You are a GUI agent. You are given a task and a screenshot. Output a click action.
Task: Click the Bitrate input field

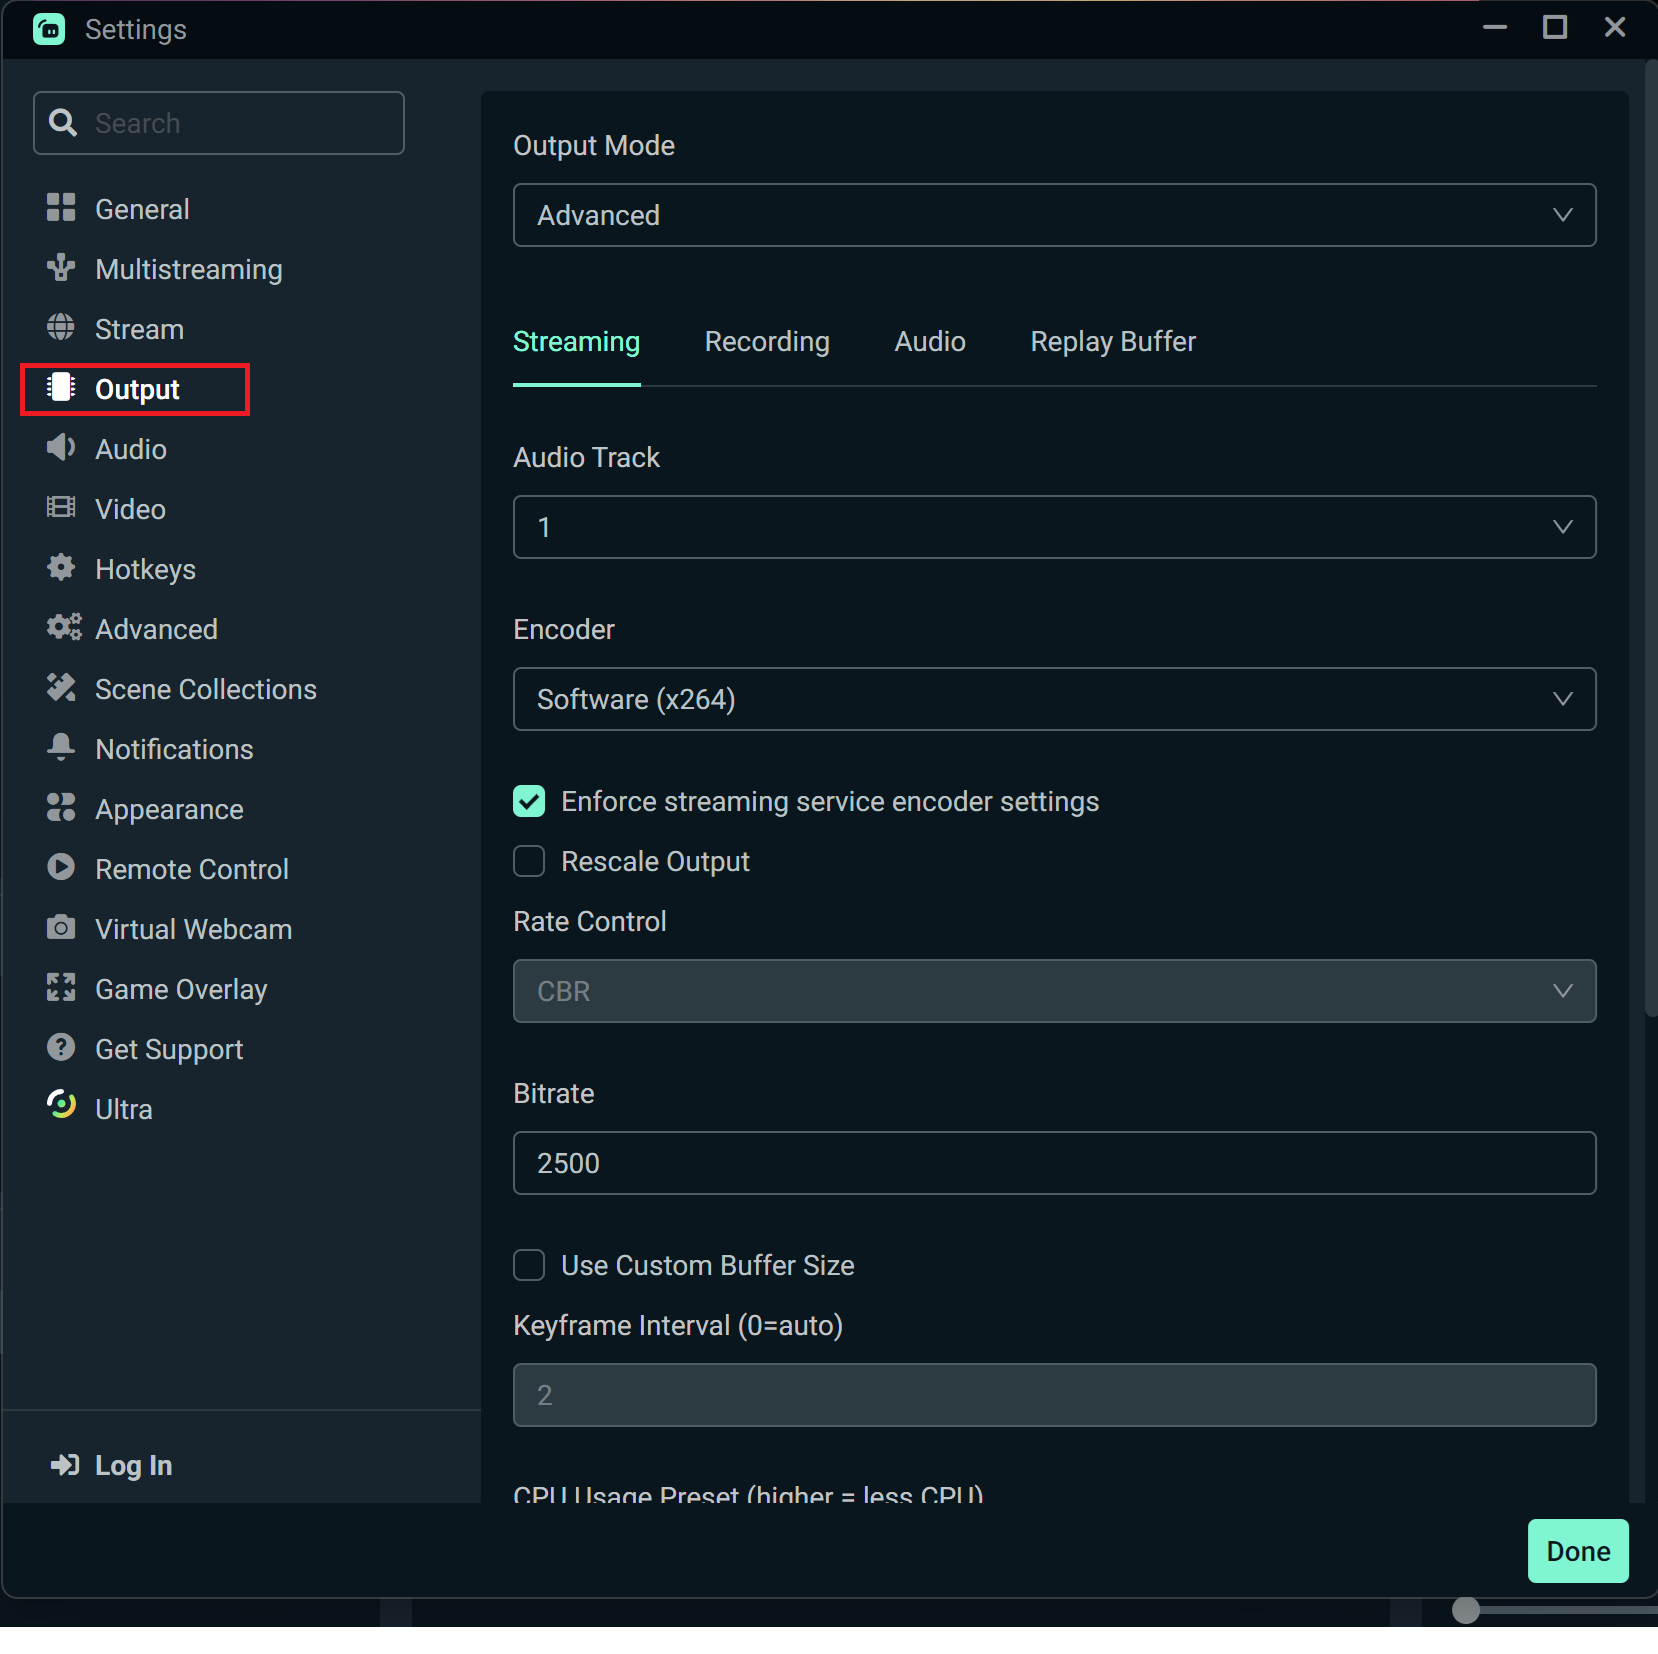(1054, 1163)
